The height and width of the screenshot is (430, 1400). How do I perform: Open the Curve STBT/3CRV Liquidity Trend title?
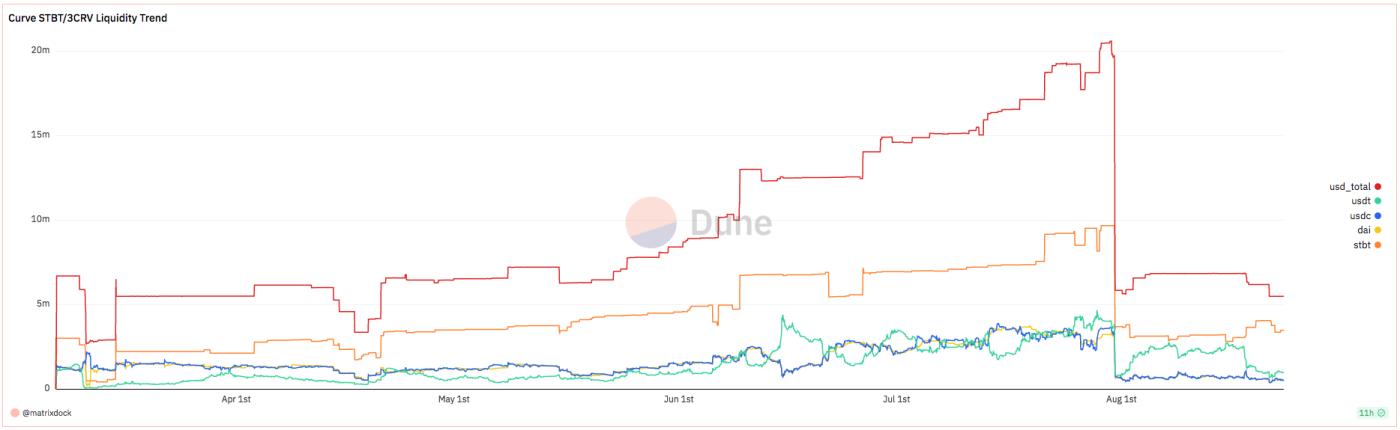coord(87,19)
